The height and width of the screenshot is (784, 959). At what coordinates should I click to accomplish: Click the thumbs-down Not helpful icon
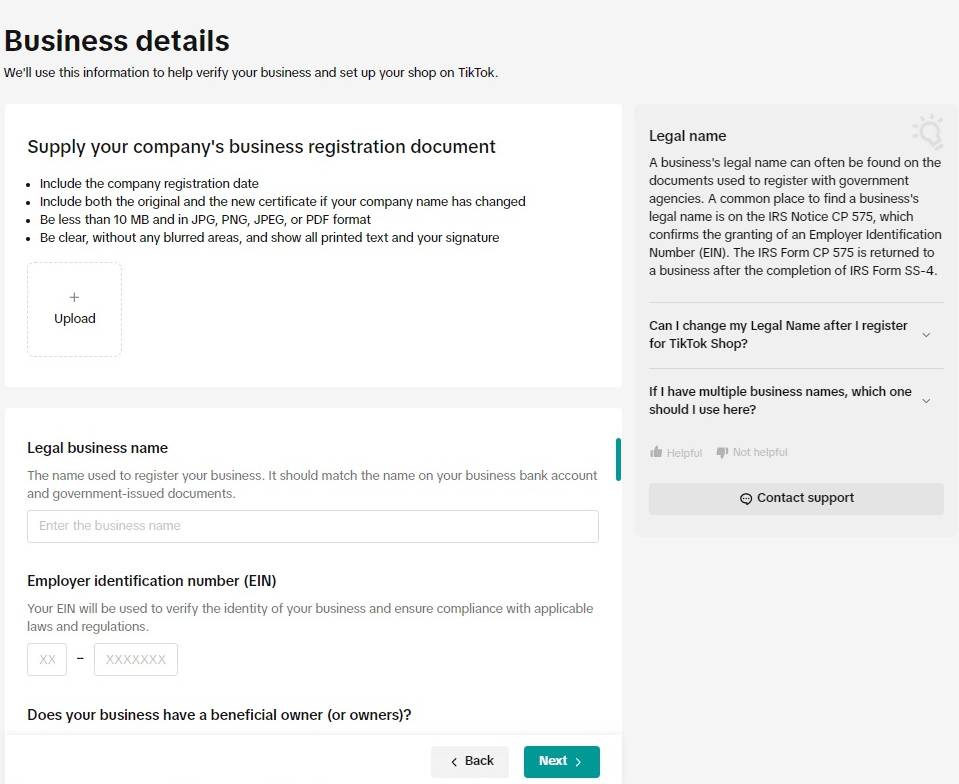click(x=722, y=452)
